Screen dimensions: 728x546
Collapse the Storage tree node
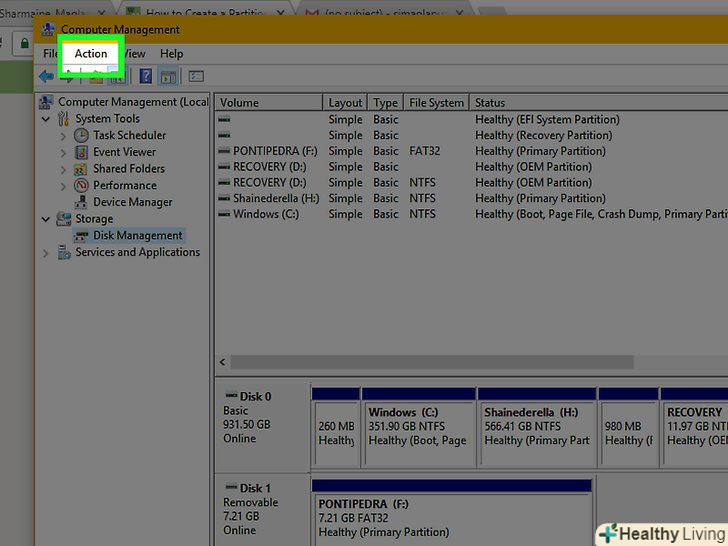point(46,219)
